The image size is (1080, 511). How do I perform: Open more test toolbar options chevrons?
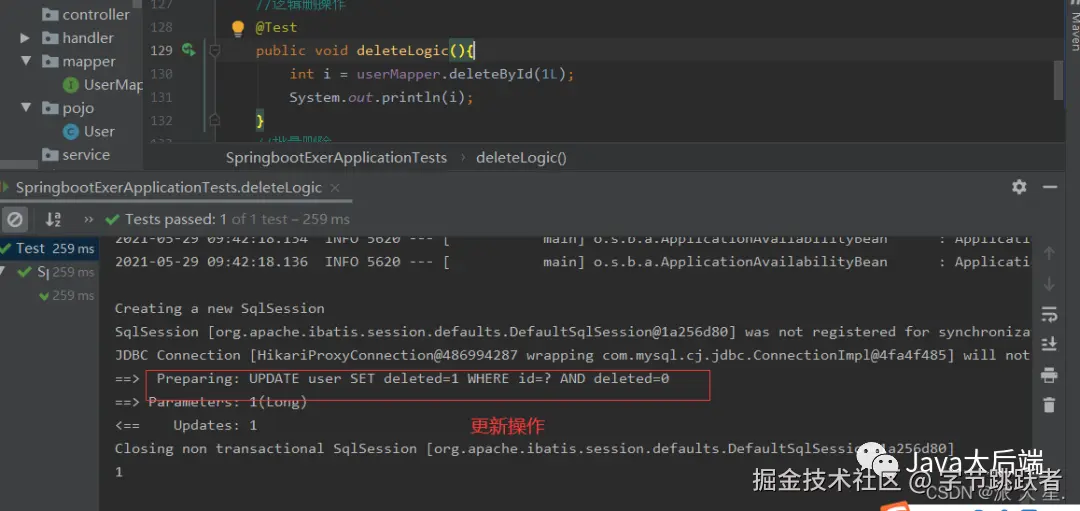88,220
